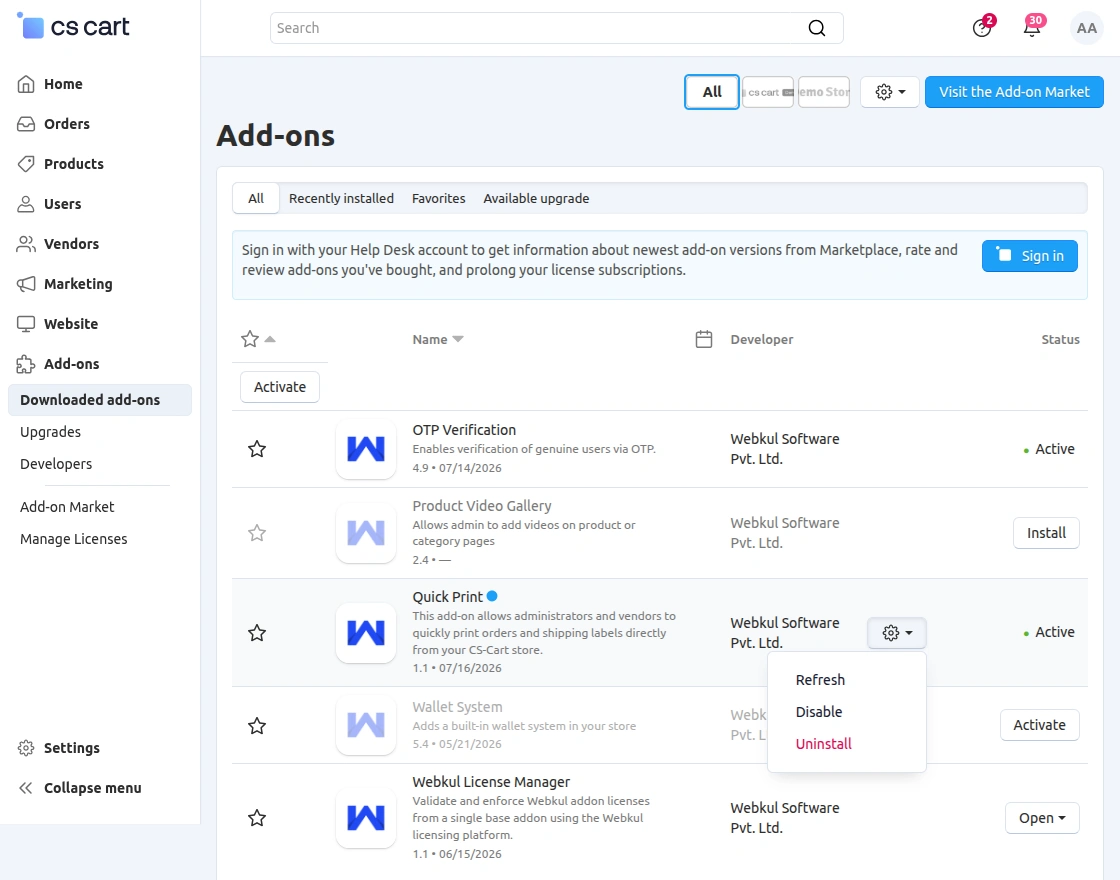Image resolution: width=1120 pixels, height=880 pixels.
Task: Click the Webkul License Manager add-on logo
Action: (366, 818)
